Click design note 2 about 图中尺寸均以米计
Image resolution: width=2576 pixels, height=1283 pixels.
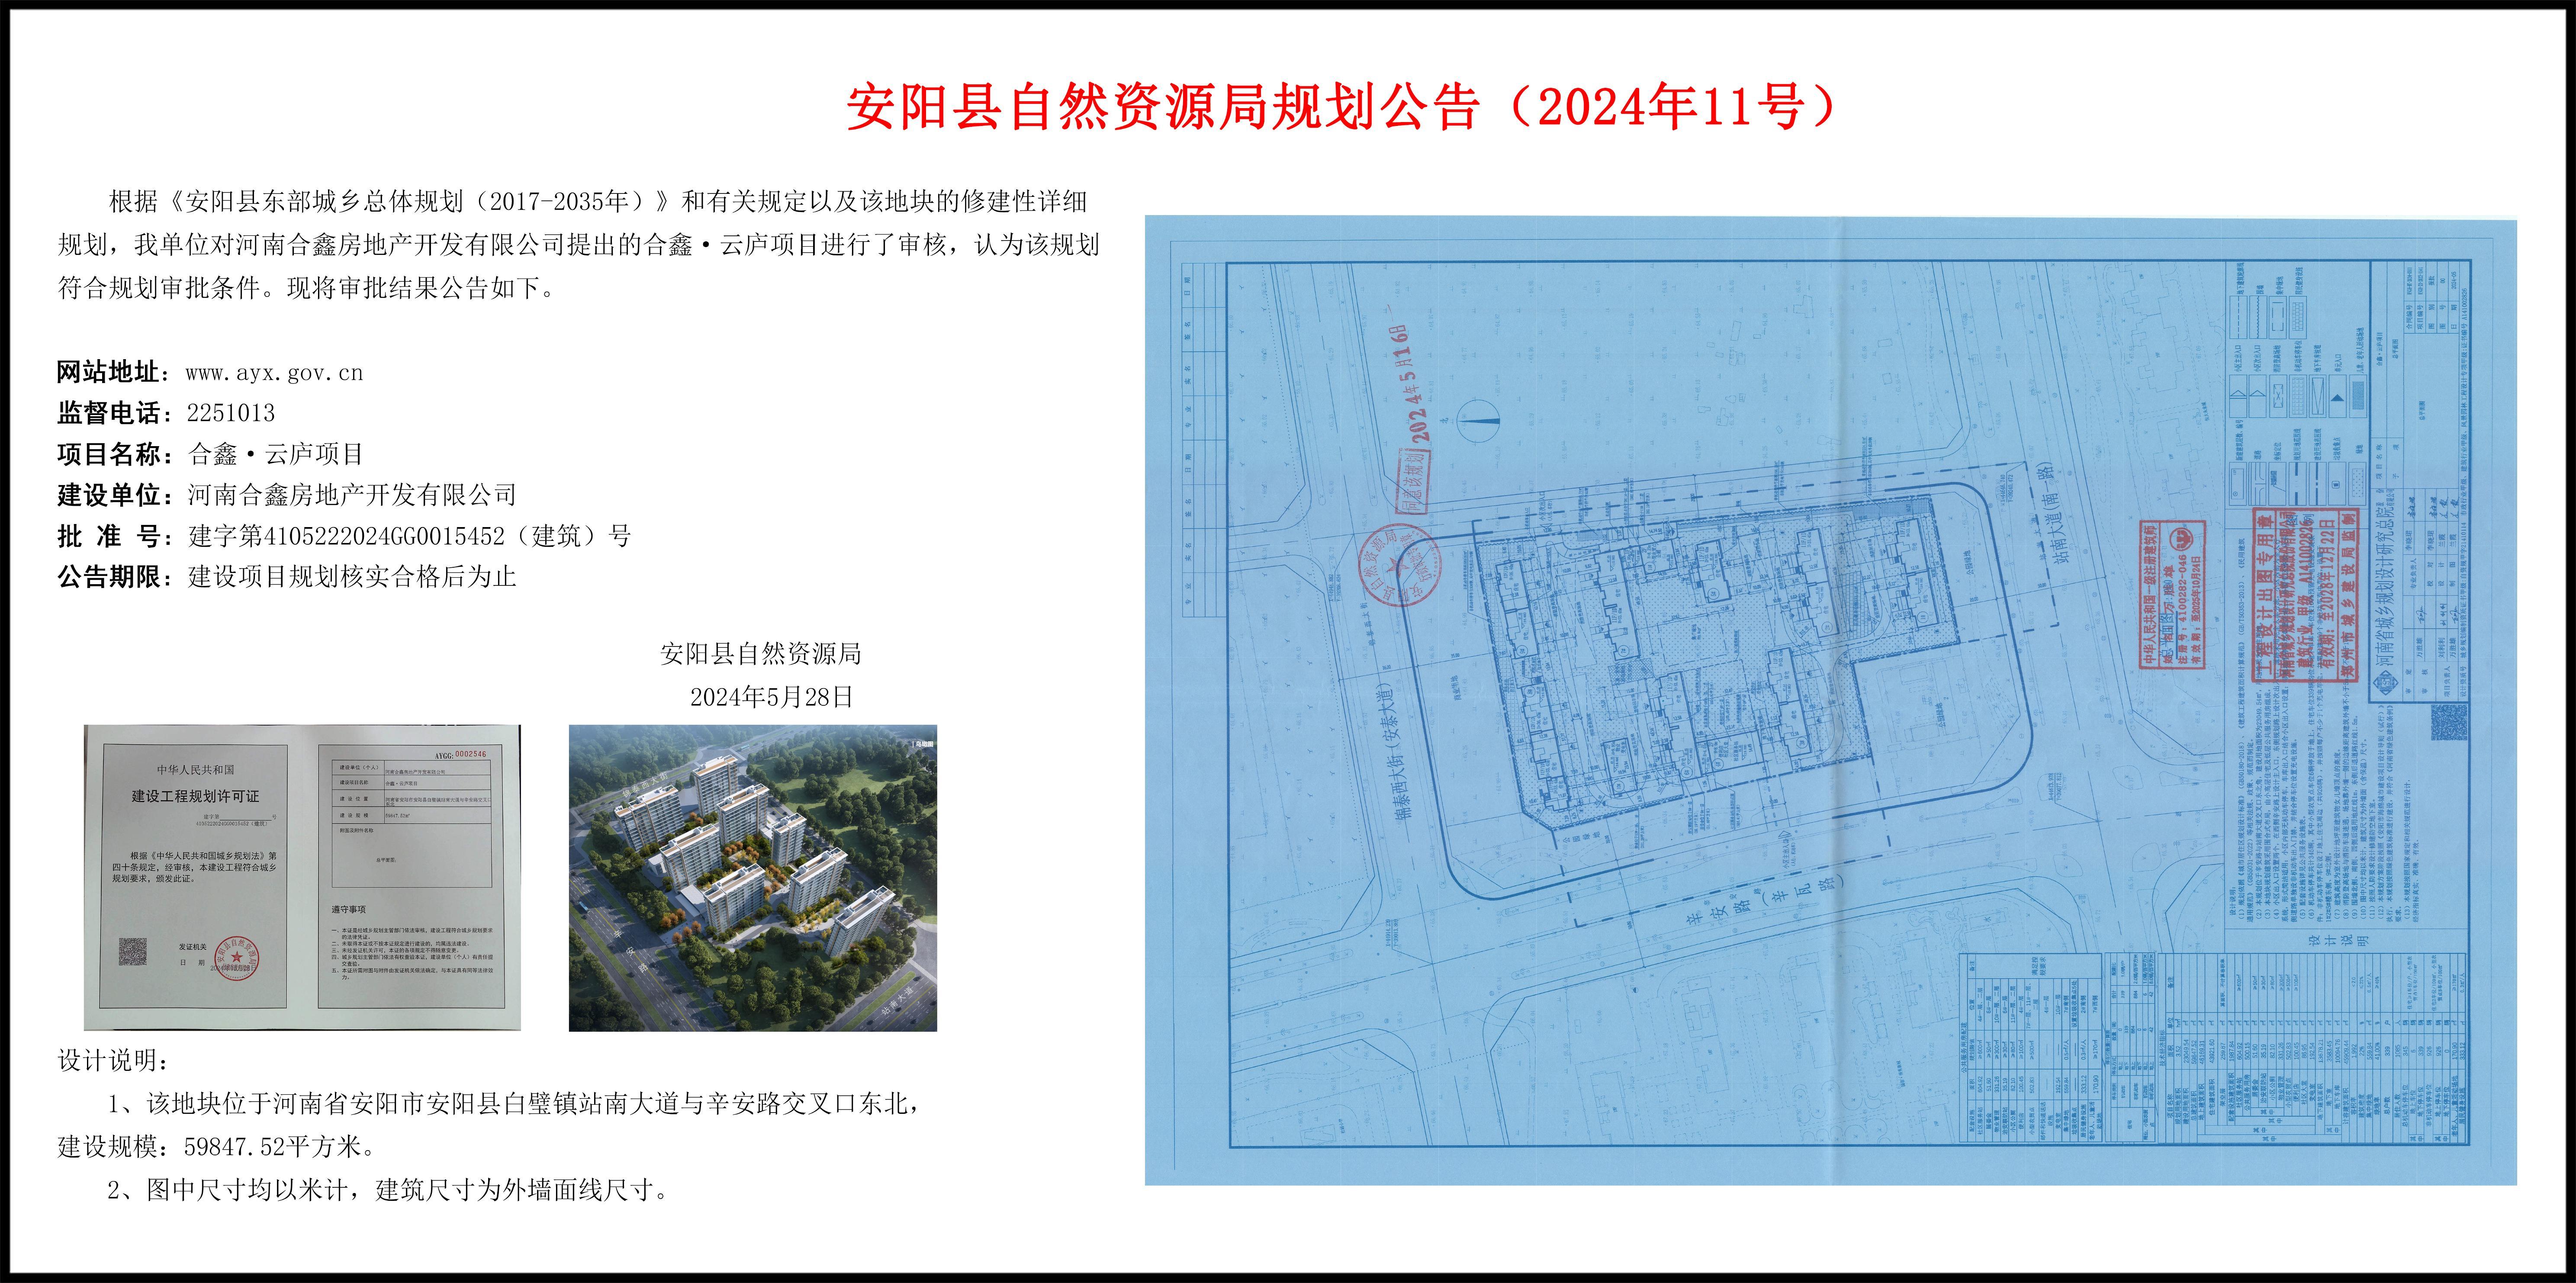[x=389, y=1190]
